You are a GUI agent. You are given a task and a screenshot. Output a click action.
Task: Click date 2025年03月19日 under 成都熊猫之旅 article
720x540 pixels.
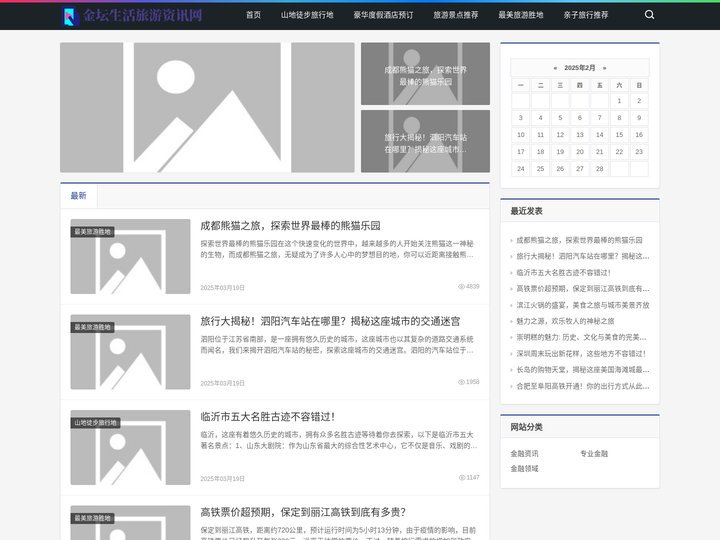(x=222, y=288)
